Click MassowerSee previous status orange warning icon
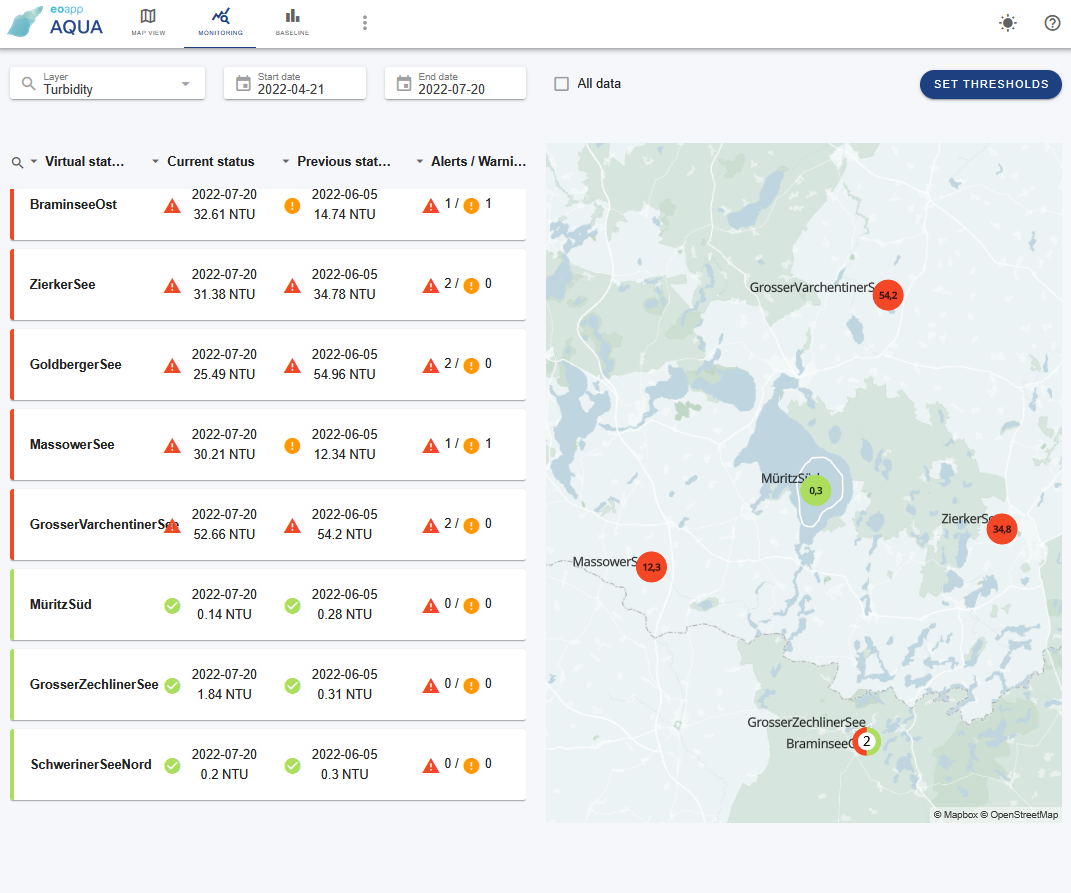Viewport: 1071px width, 893px height. 292,445
